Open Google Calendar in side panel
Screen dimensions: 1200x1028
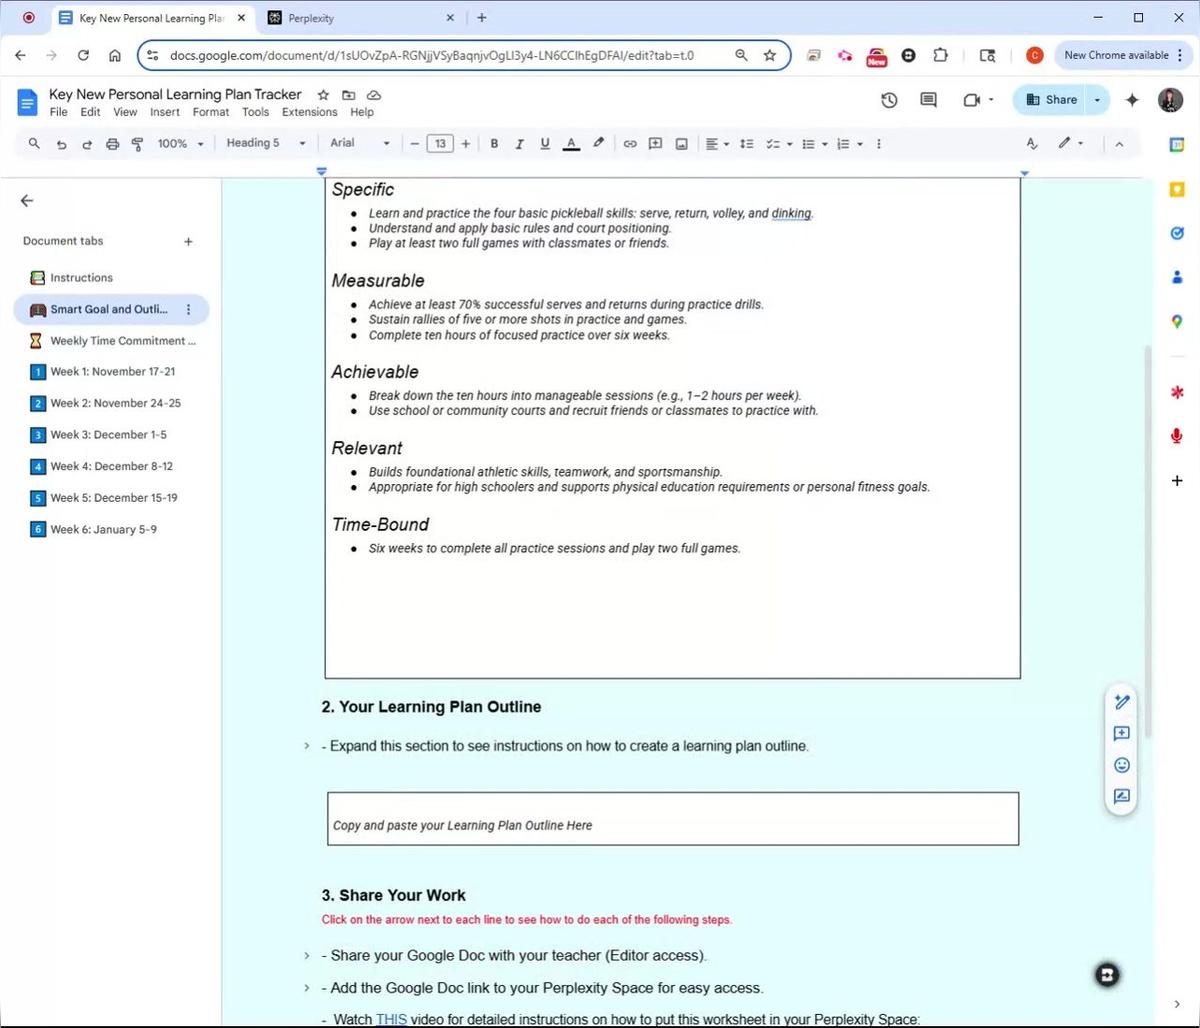1177,144
